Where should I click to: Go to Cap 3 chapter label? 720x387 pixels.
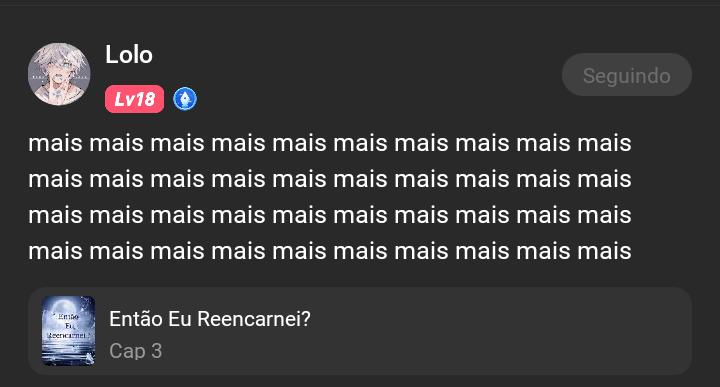coord(135,351)
